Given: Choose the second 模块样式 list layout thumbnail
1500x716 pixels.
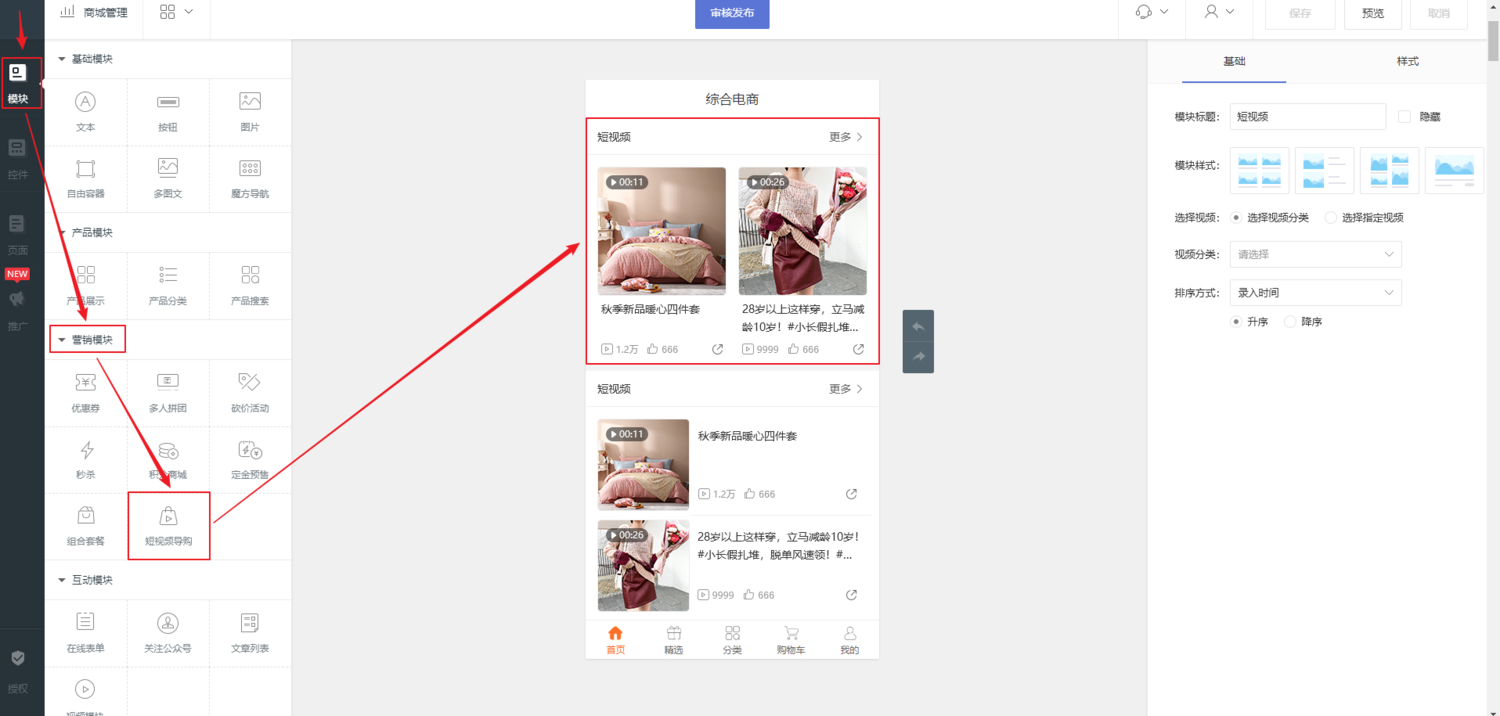Looking at the screenshot, I should pos(1324,170).
